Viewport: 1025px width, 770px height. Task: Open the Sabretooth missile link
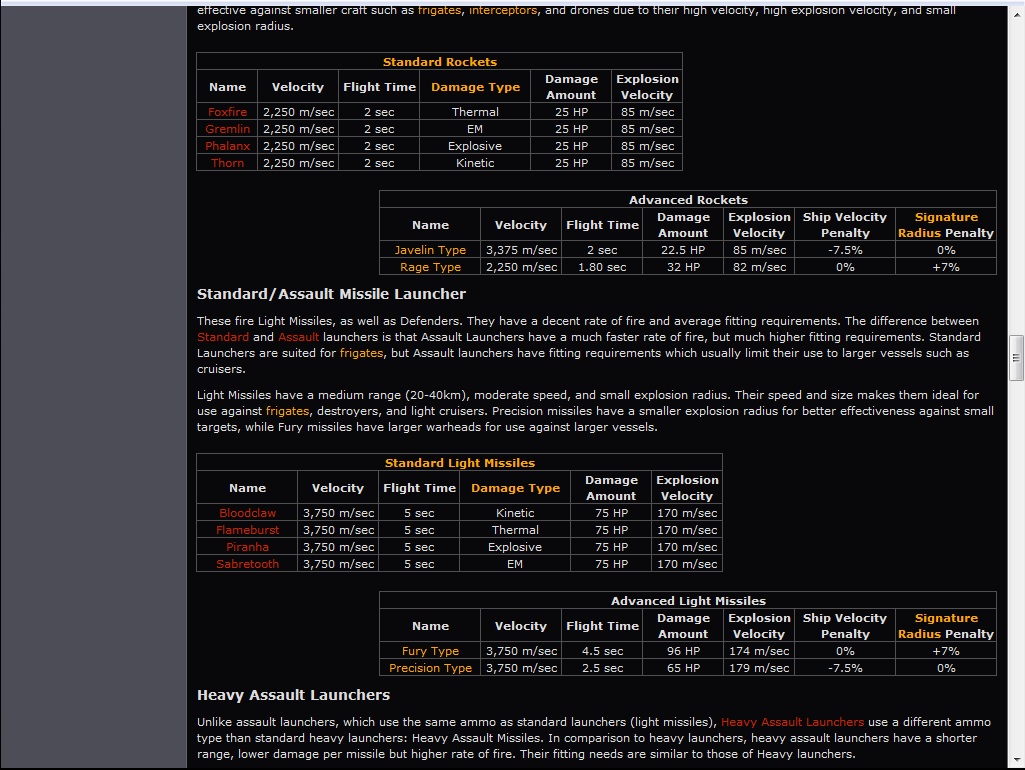[x=247, y=564]
